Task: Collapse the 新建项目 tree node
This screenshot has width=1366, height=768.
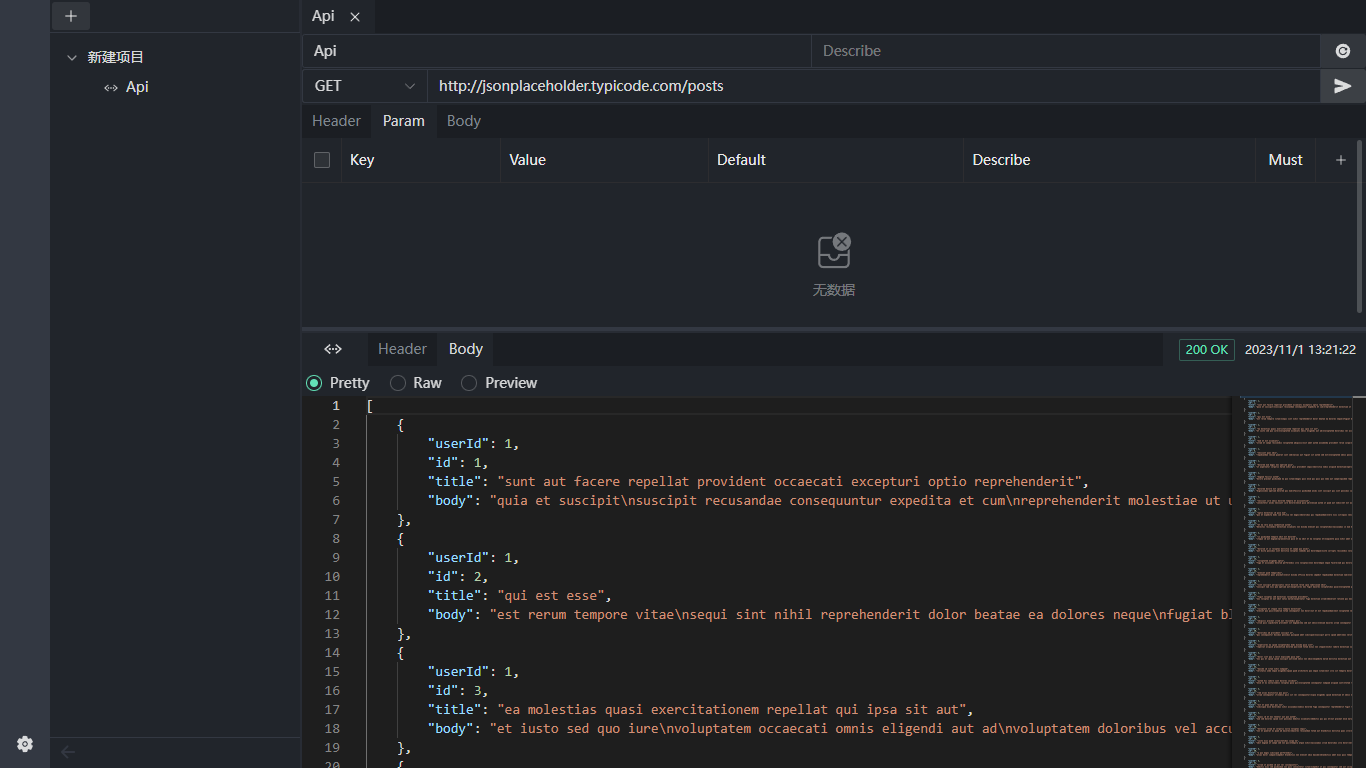Action: click(71, 58)
